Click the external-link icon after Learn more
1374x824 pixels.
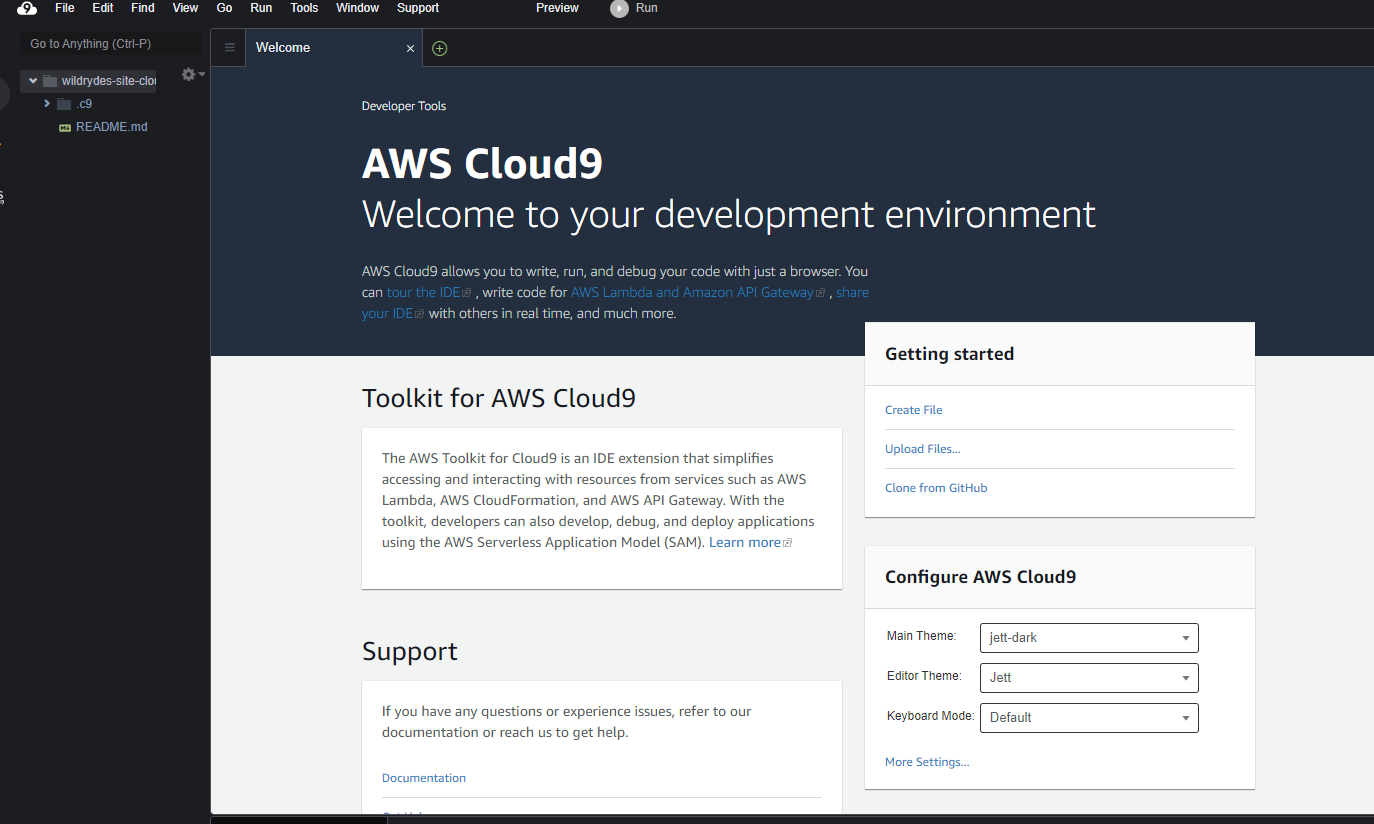(x=786, y=542)
